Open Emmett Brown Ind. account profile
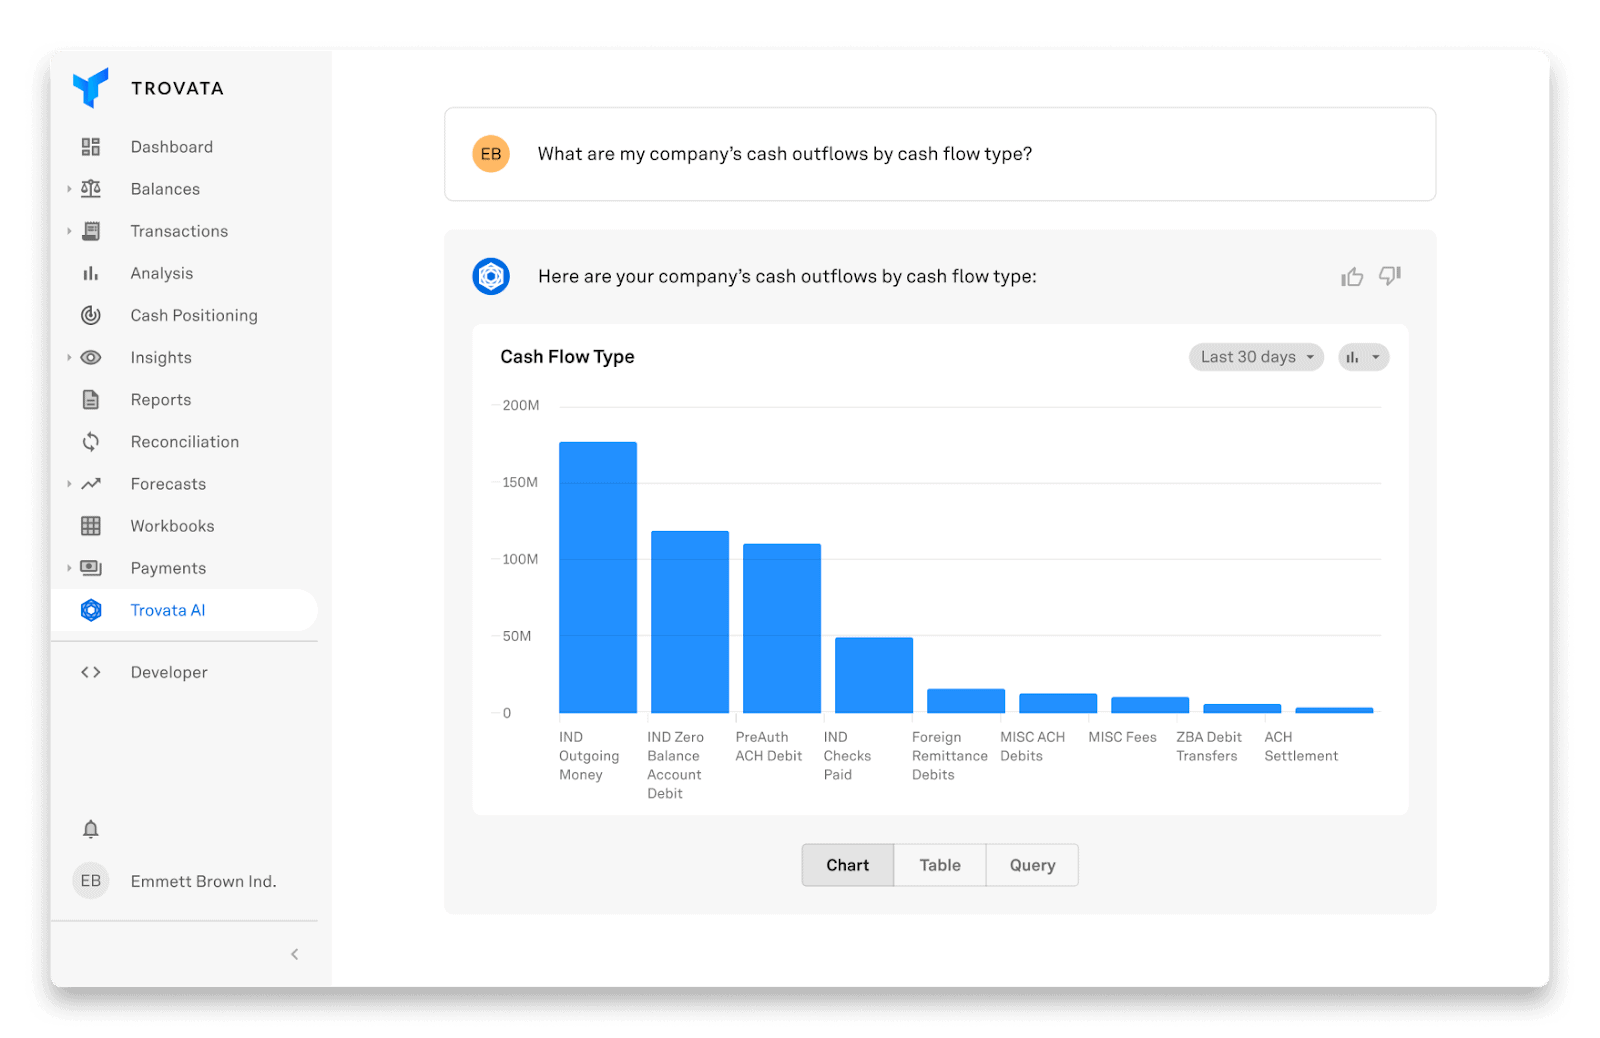Image resolution: width=1600 pixels, height=1038 pixels. tap(203, 881)
